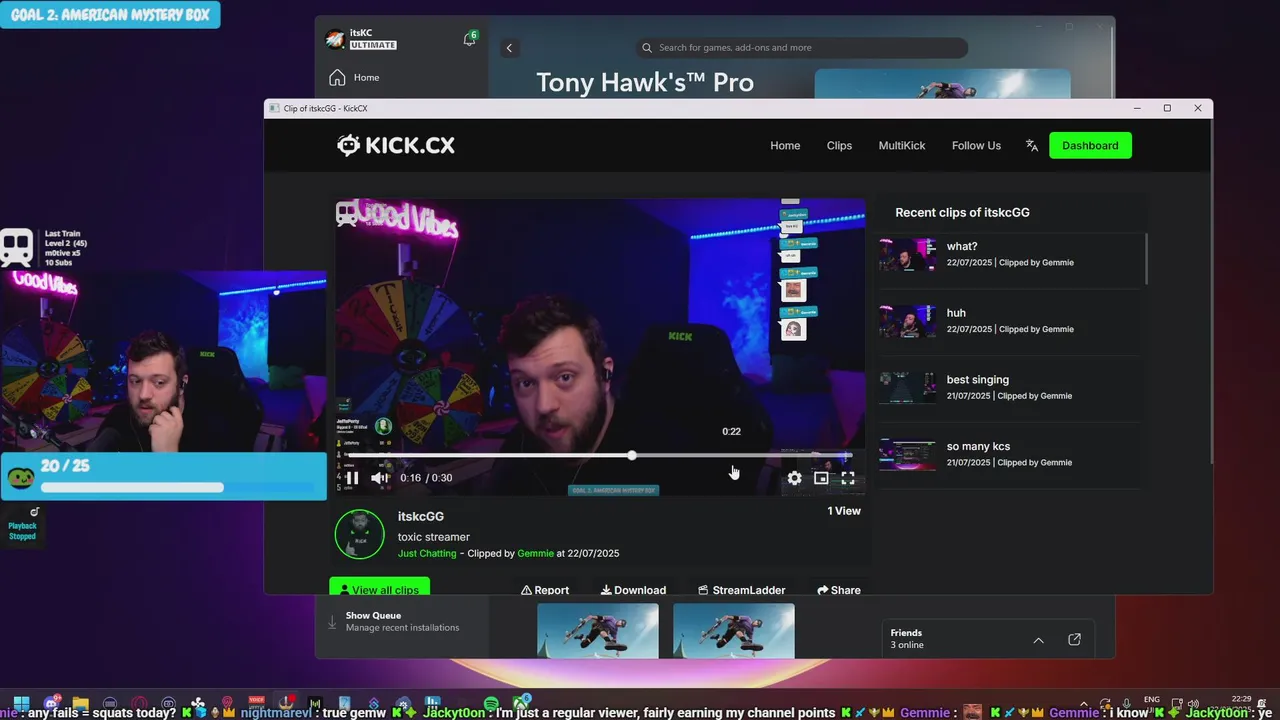The height and width of the screenshot is (720, 1280).
Task: Maximize the KickCX window
Action: (x=1167, y=108)
